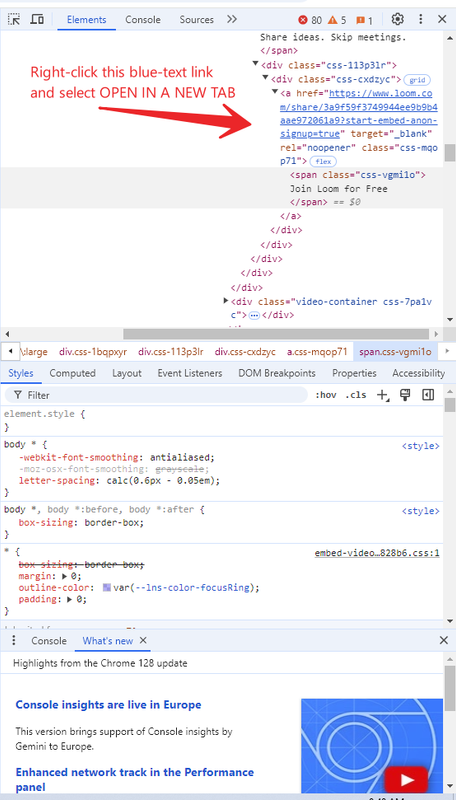Expand the video-container div node
The height and width of the screenshot is (800, 456).
226,301
